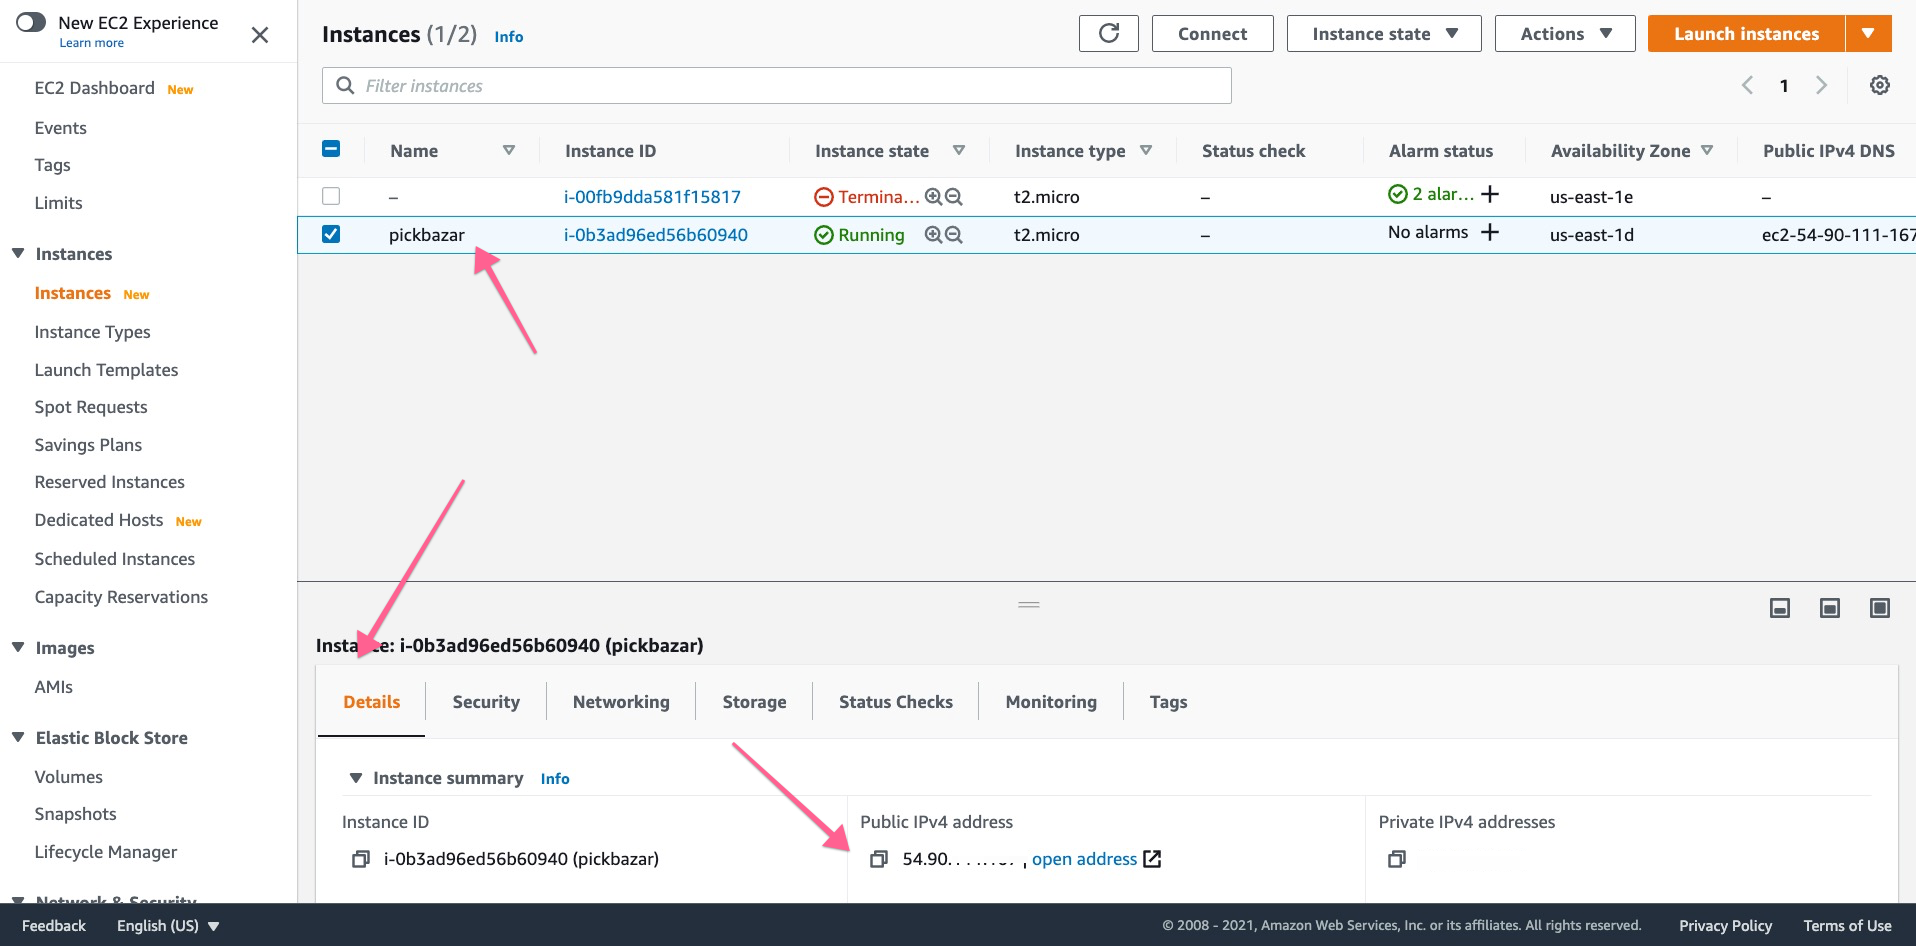Screen dimensions: 1916x946
Task: Switch to the Storage tab
Action: point(754,702)
